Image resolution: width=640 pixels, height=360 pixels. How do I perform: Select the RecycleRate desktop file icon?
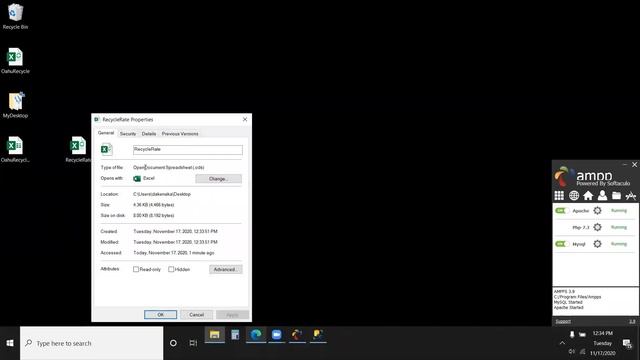[x=78, y=149]
